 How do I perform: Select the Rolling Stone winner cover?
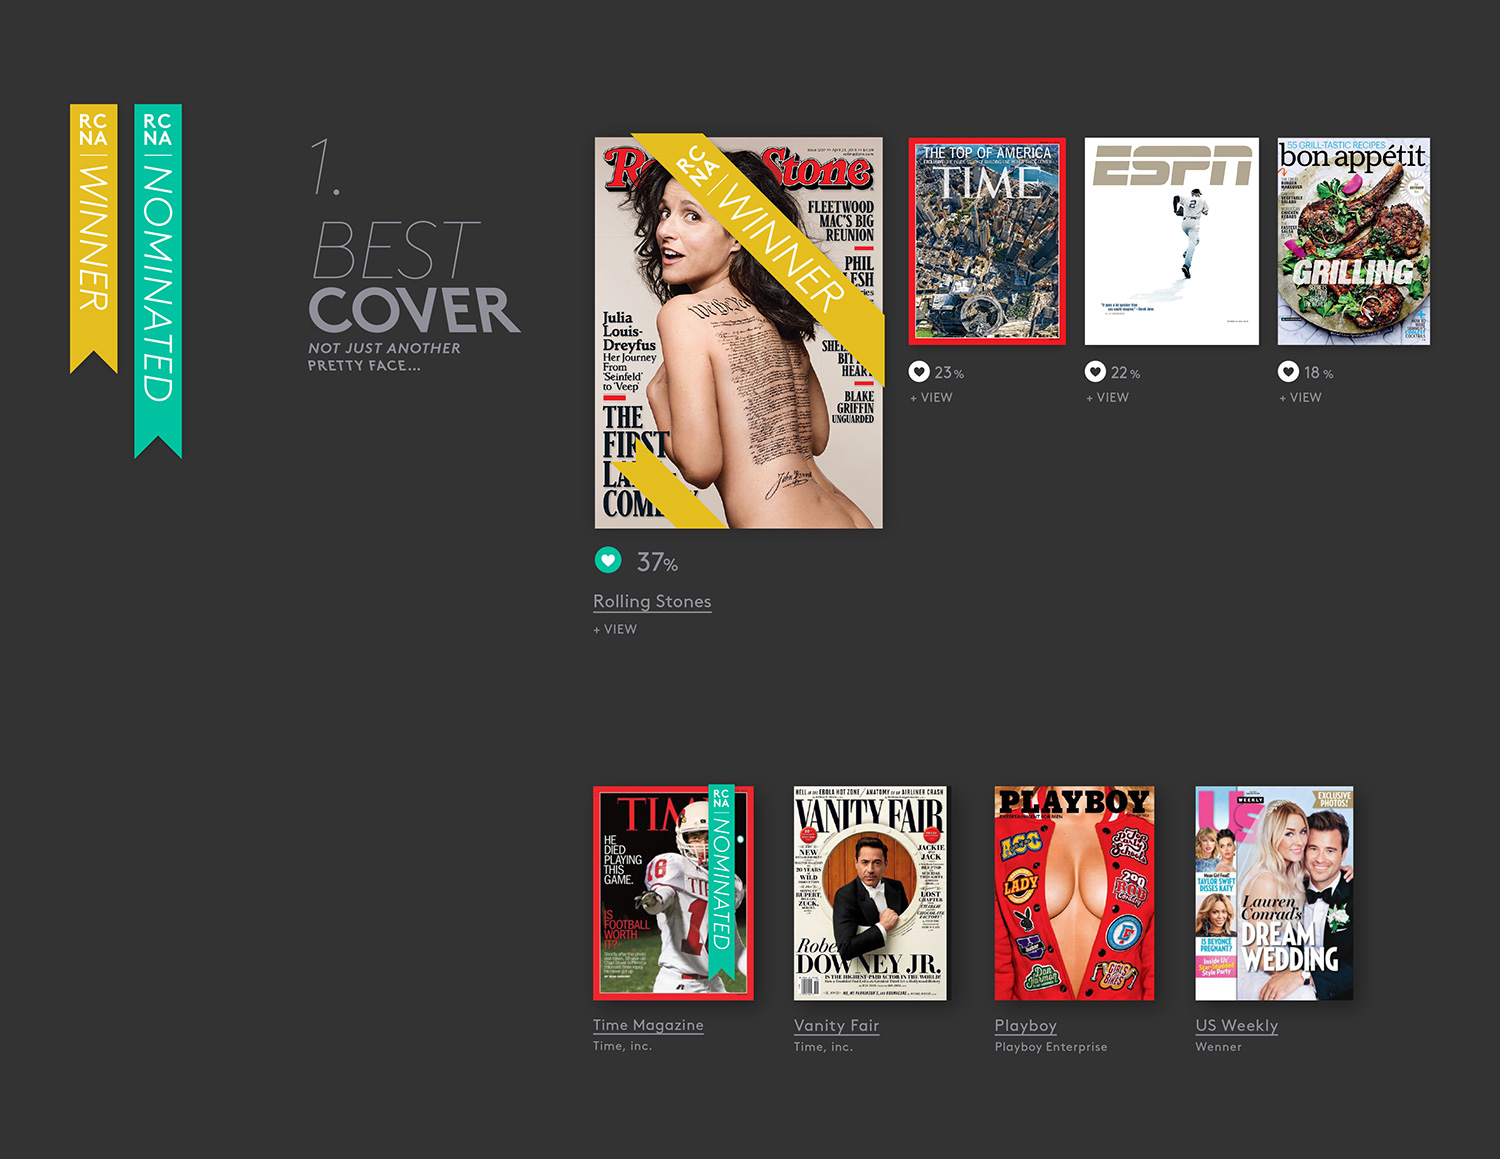point(739,332)
